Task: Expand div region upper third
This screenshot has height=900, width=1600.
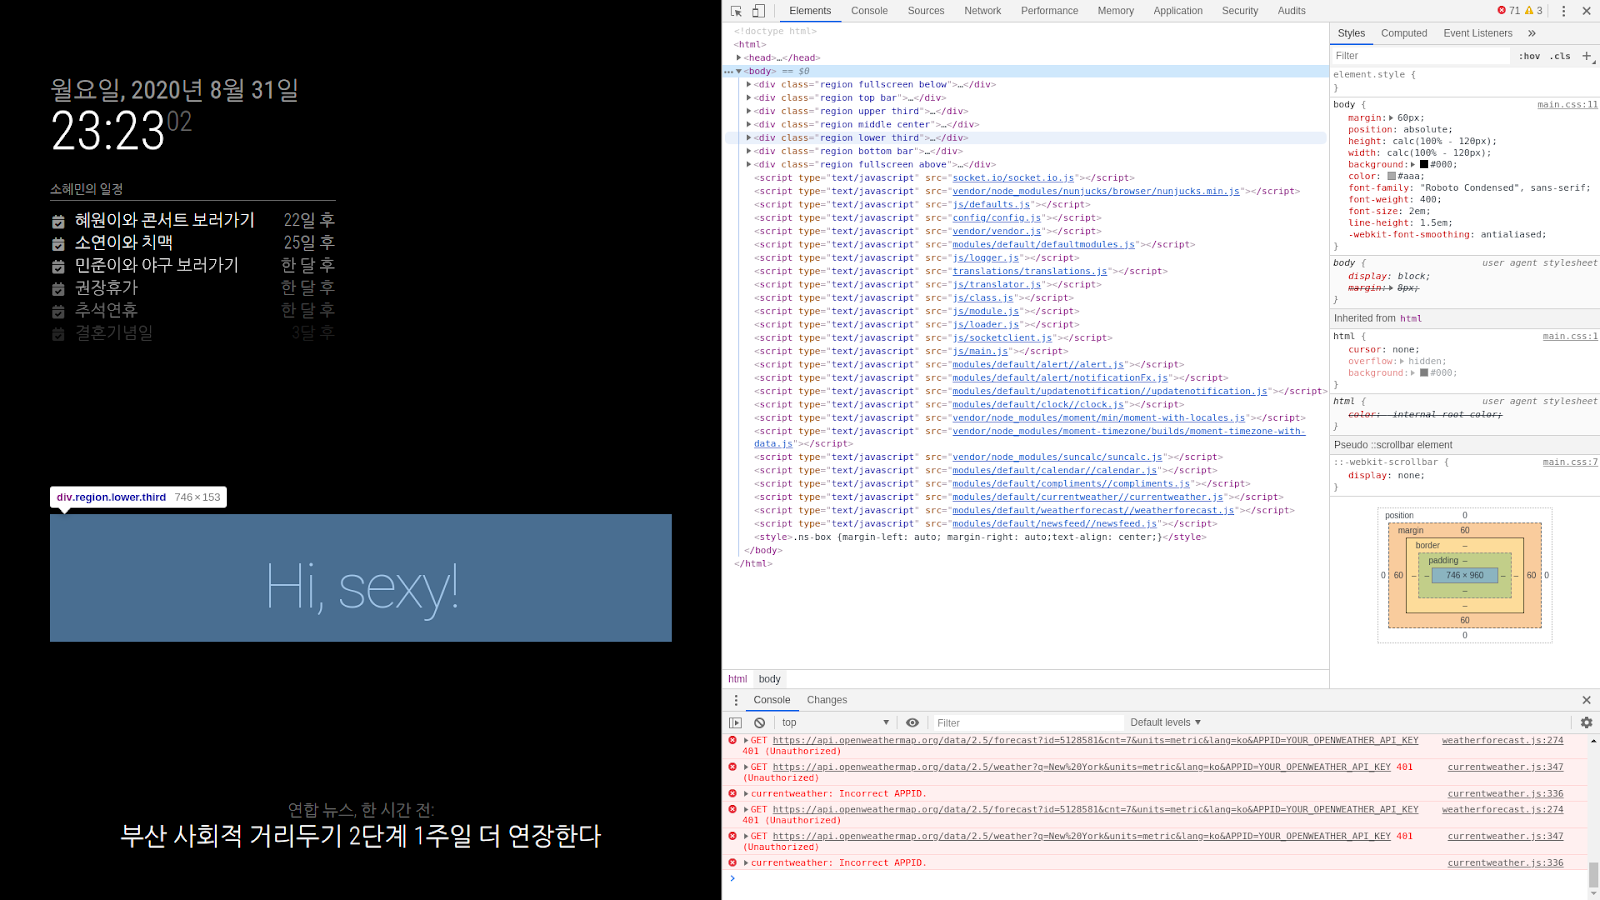Action: click(749, 111)
